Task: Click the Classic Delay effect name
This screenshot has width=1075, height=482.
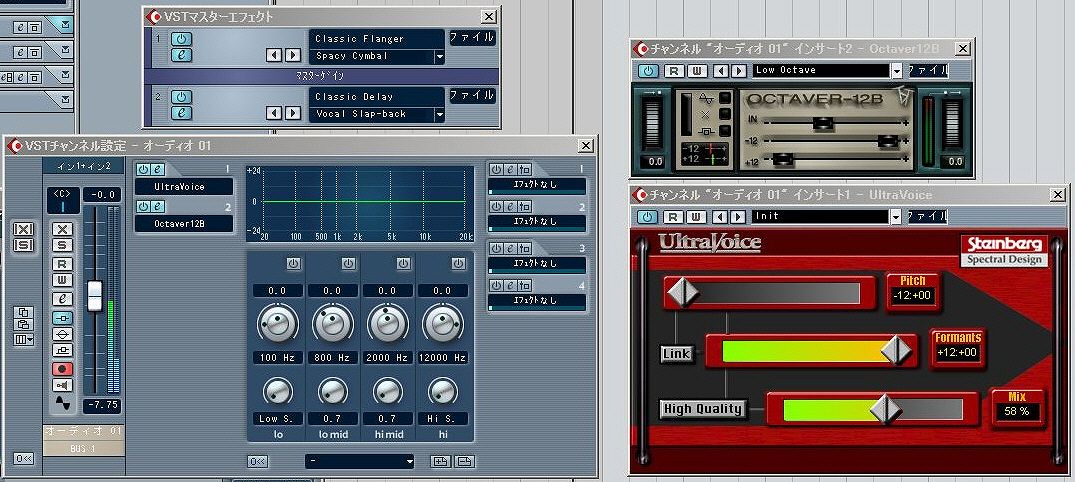Action: (x=376, y=97)
